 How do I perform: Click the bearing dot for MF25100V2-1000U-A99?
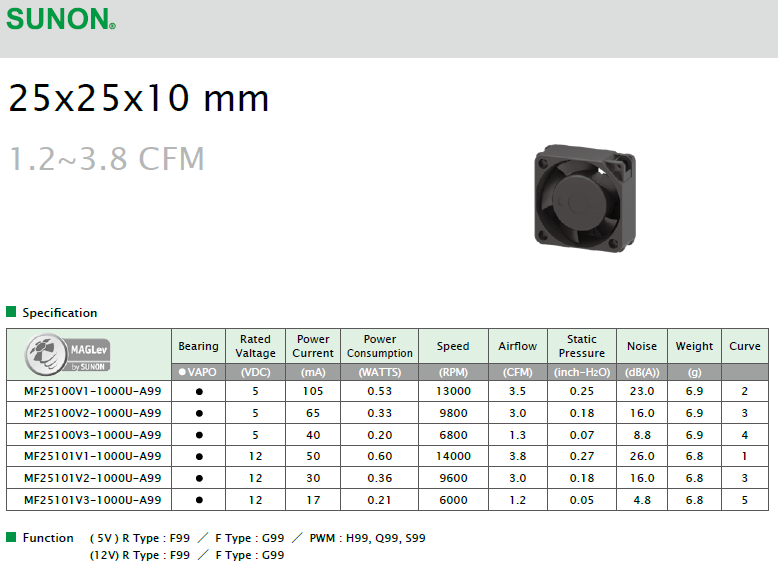(x=199, y=413)
